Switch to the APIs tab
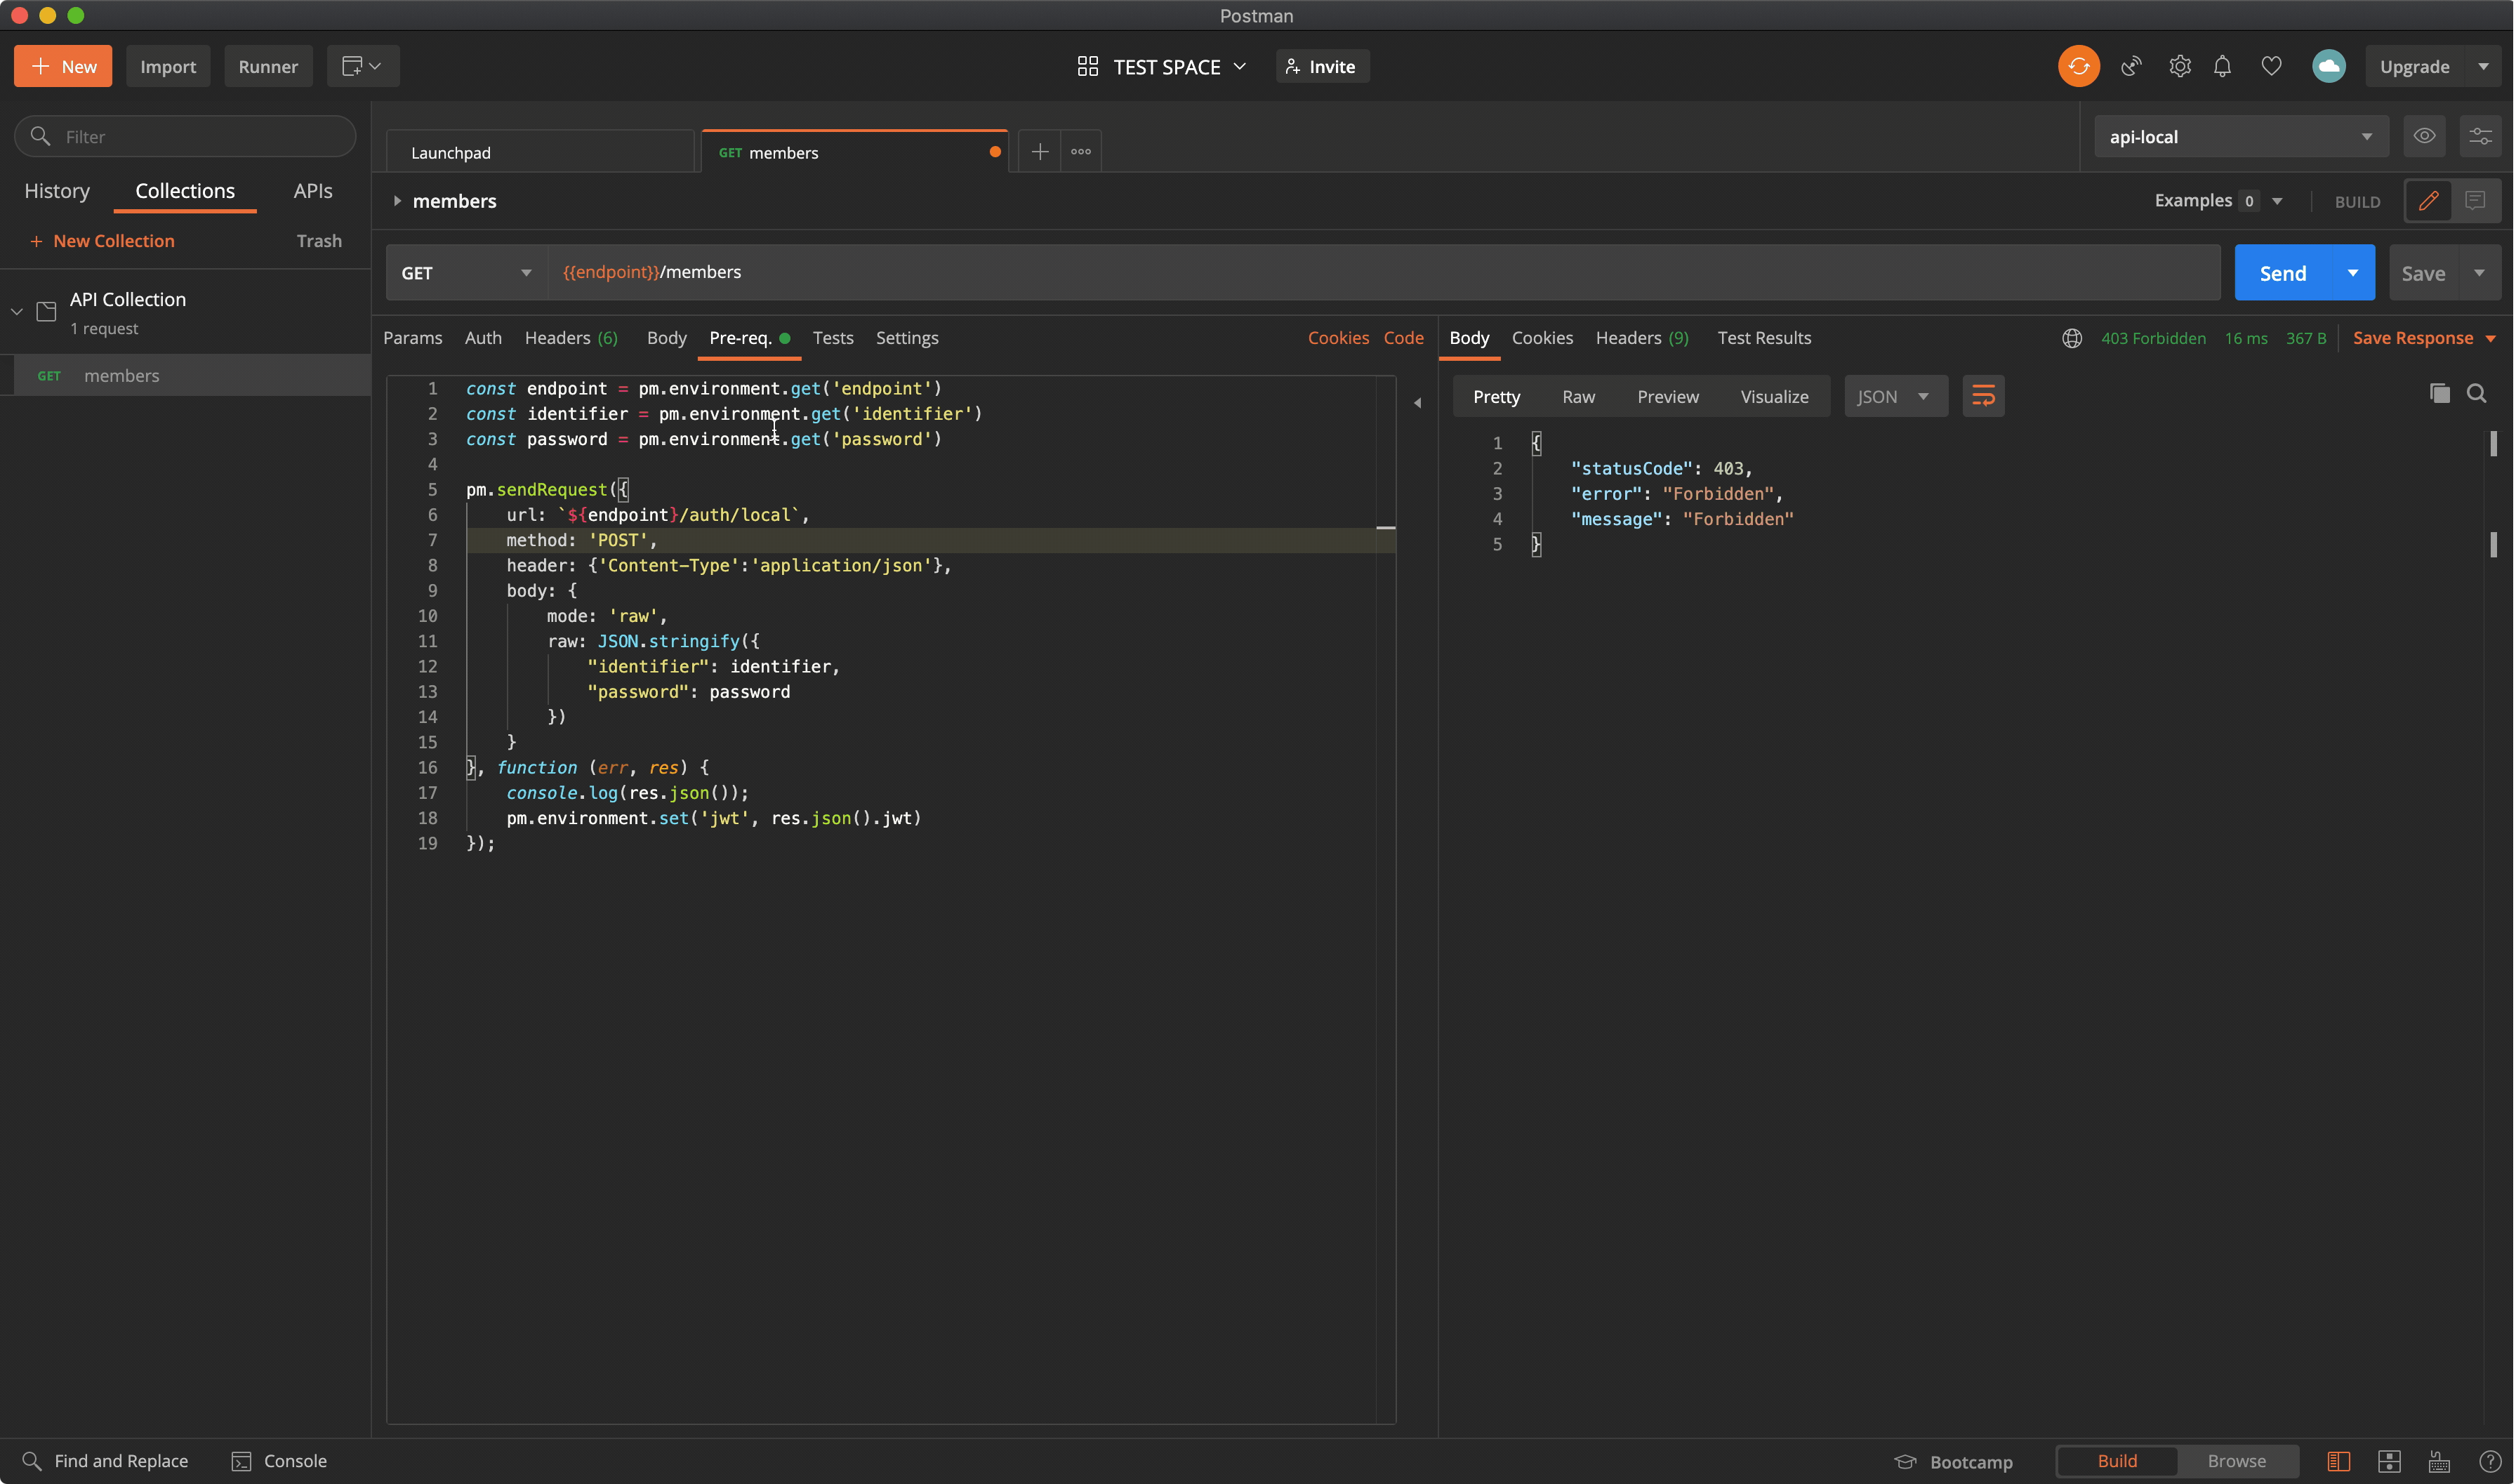This screenshot has height=1484, width=2516. (x=313, y=191)
